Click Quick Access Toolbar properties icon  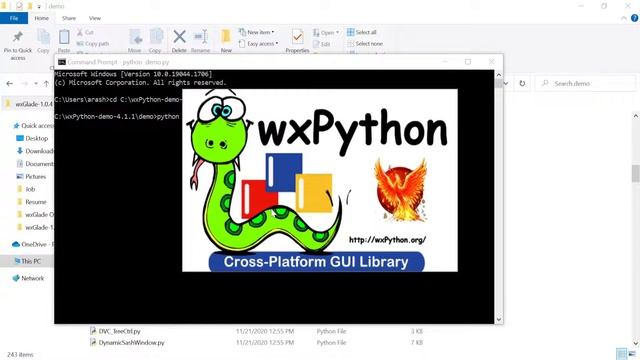(x=19, y=6)
